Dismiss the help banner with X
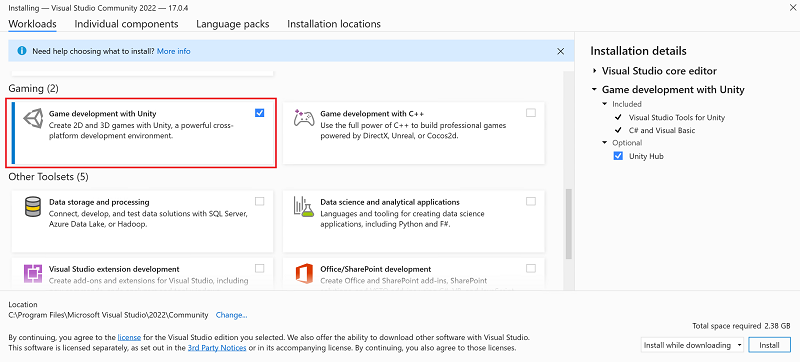The height and width of the screenshot is (362, 800). coord(561,51)
